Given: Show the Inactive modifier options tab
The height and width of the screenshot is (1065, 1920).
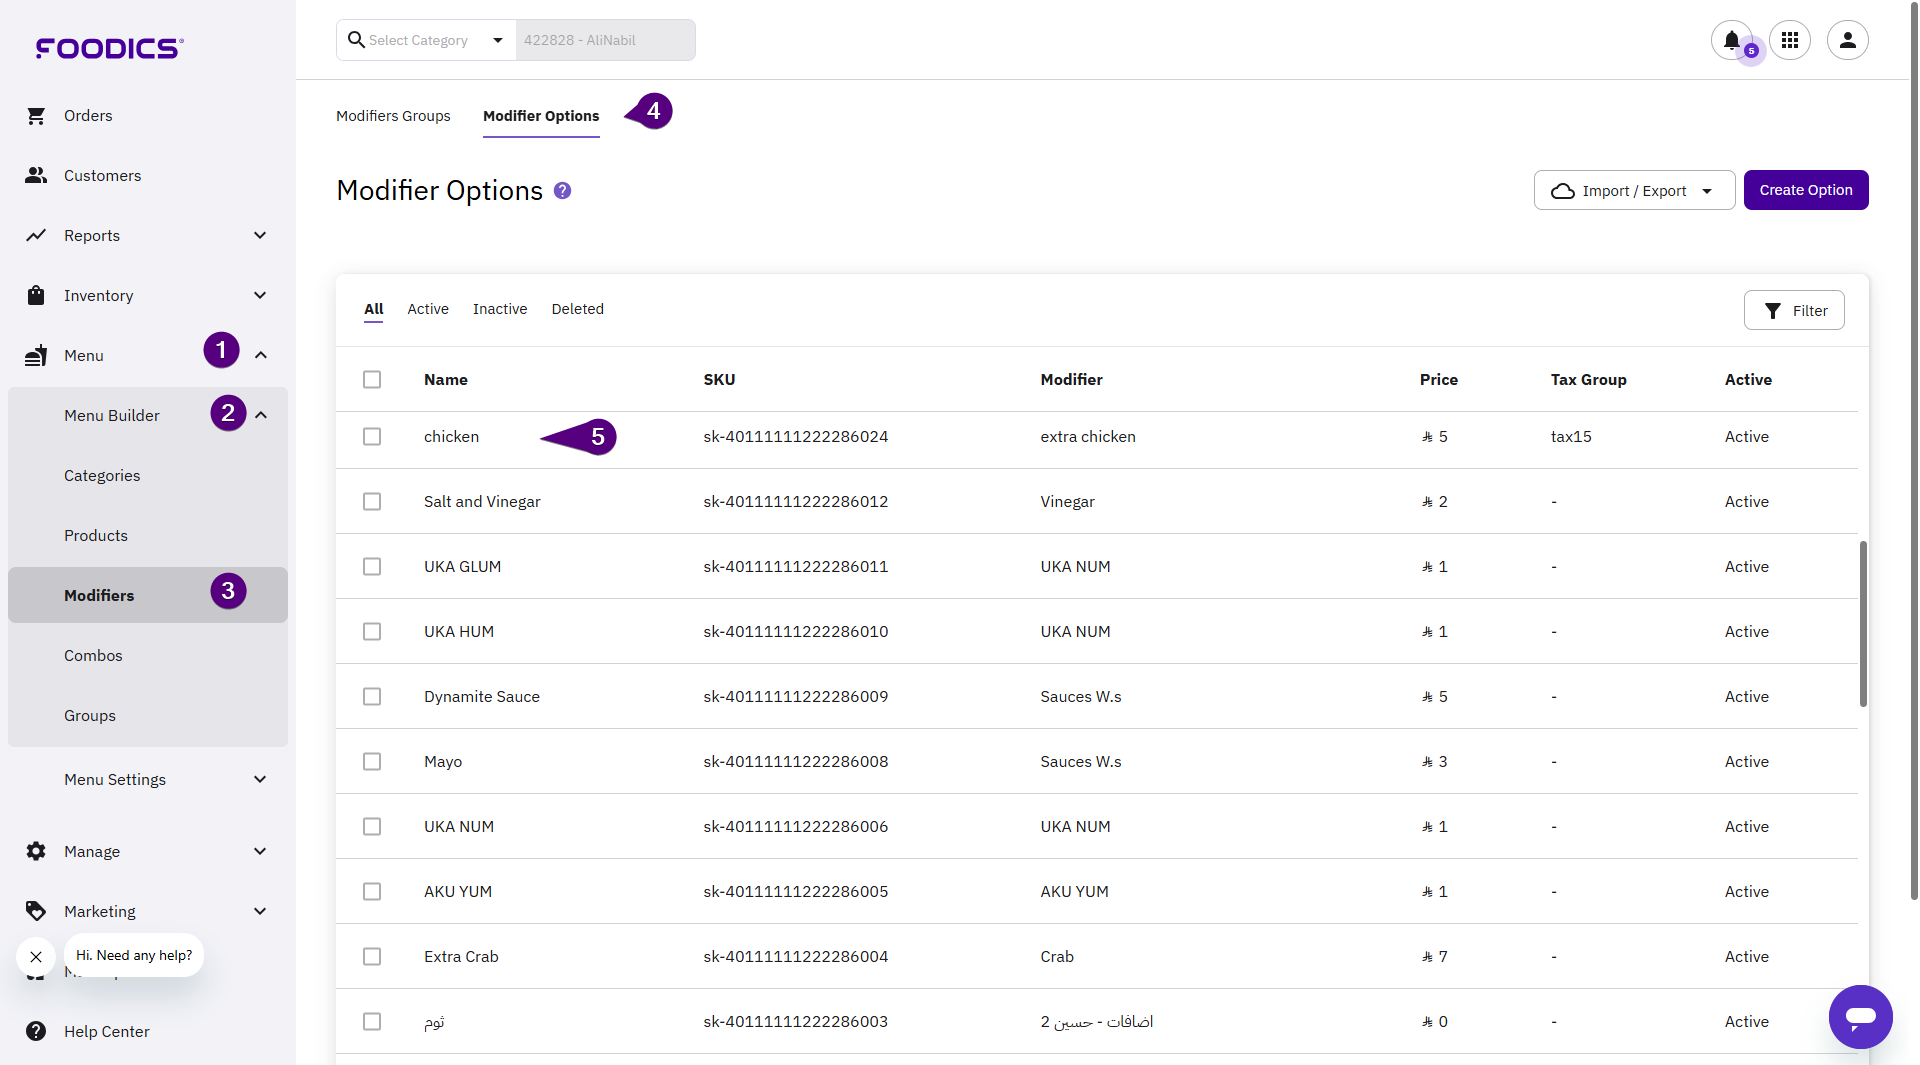Looking at the screenshot, I should click(x=500, y=309).
